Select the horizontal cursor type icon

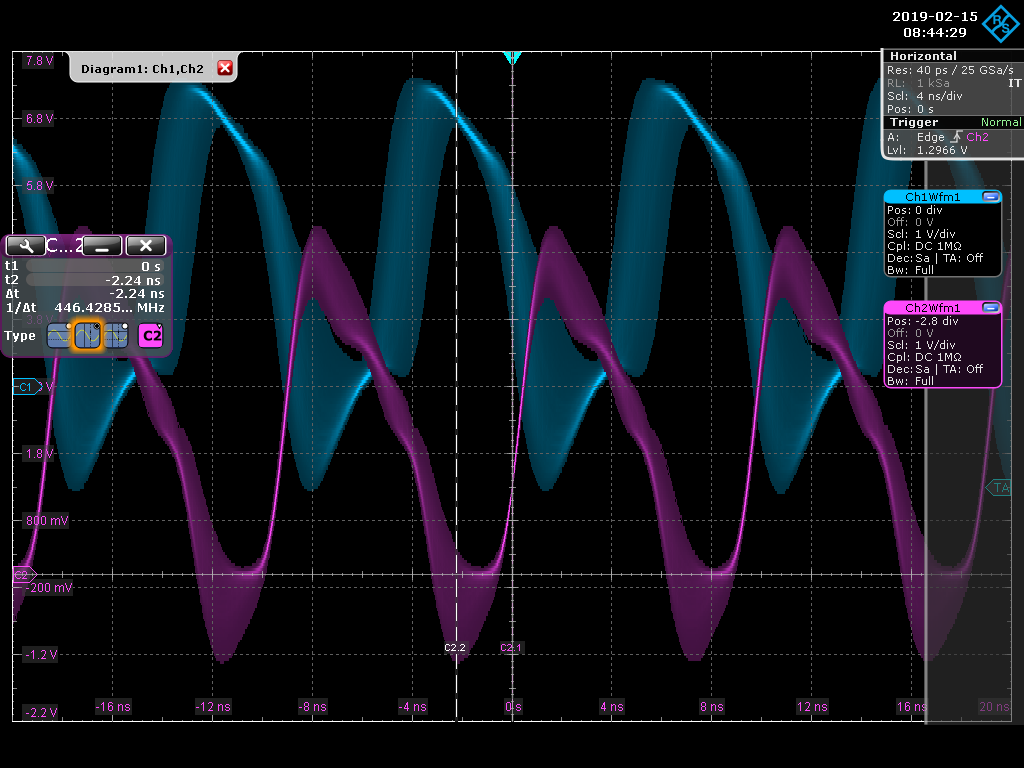tap(60, 336)
